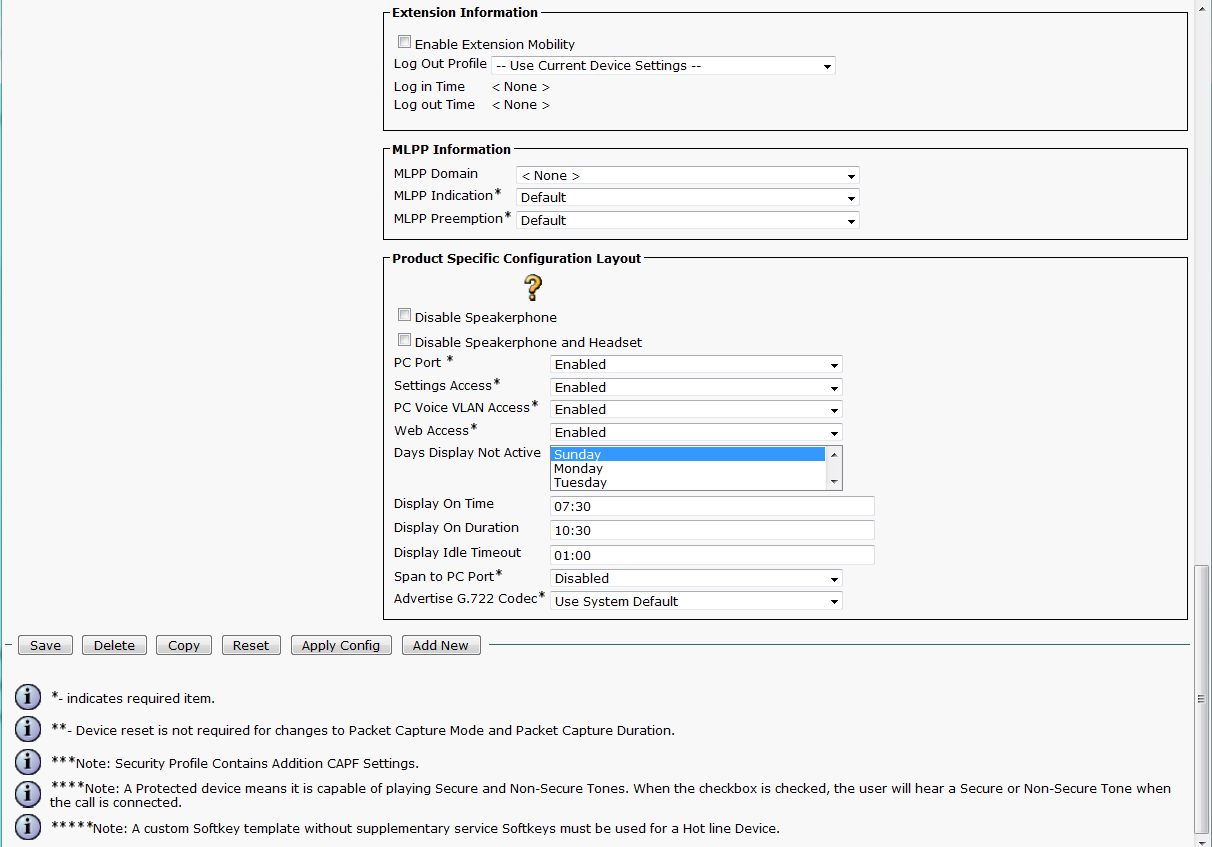Open the Log Out Profile dropdown
Screen dimensions: 1212x847
pyautogui.click(x=663, y=66)
